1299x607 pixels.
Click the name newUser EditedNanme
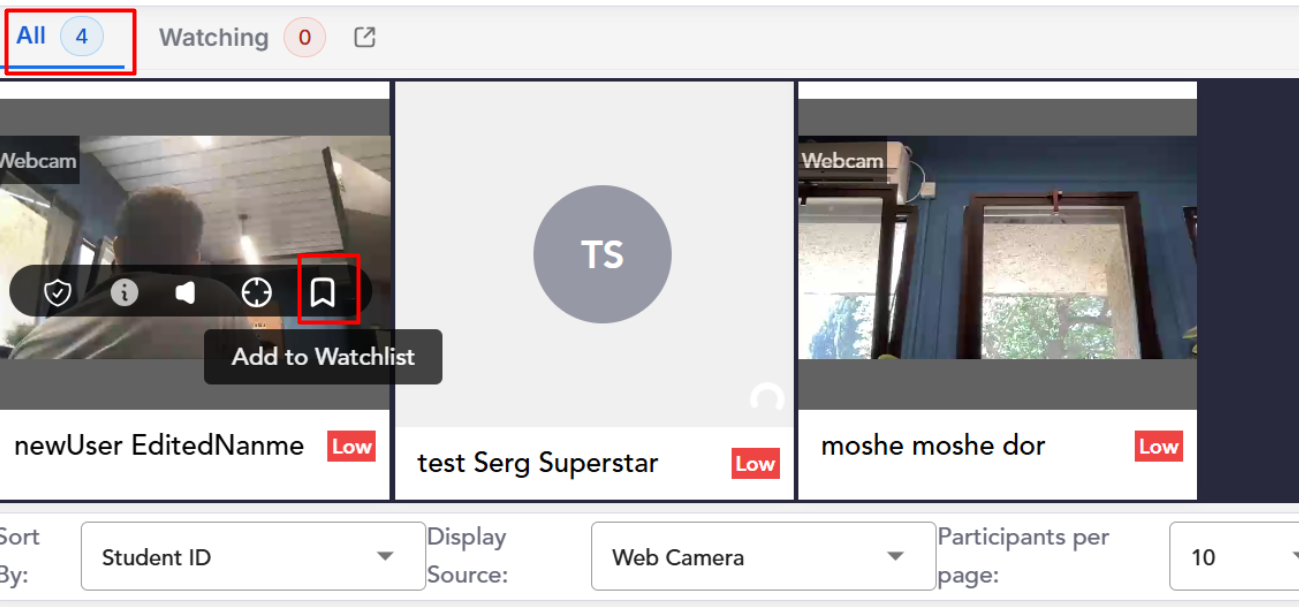pyautogui.click(x=159, y=445)
